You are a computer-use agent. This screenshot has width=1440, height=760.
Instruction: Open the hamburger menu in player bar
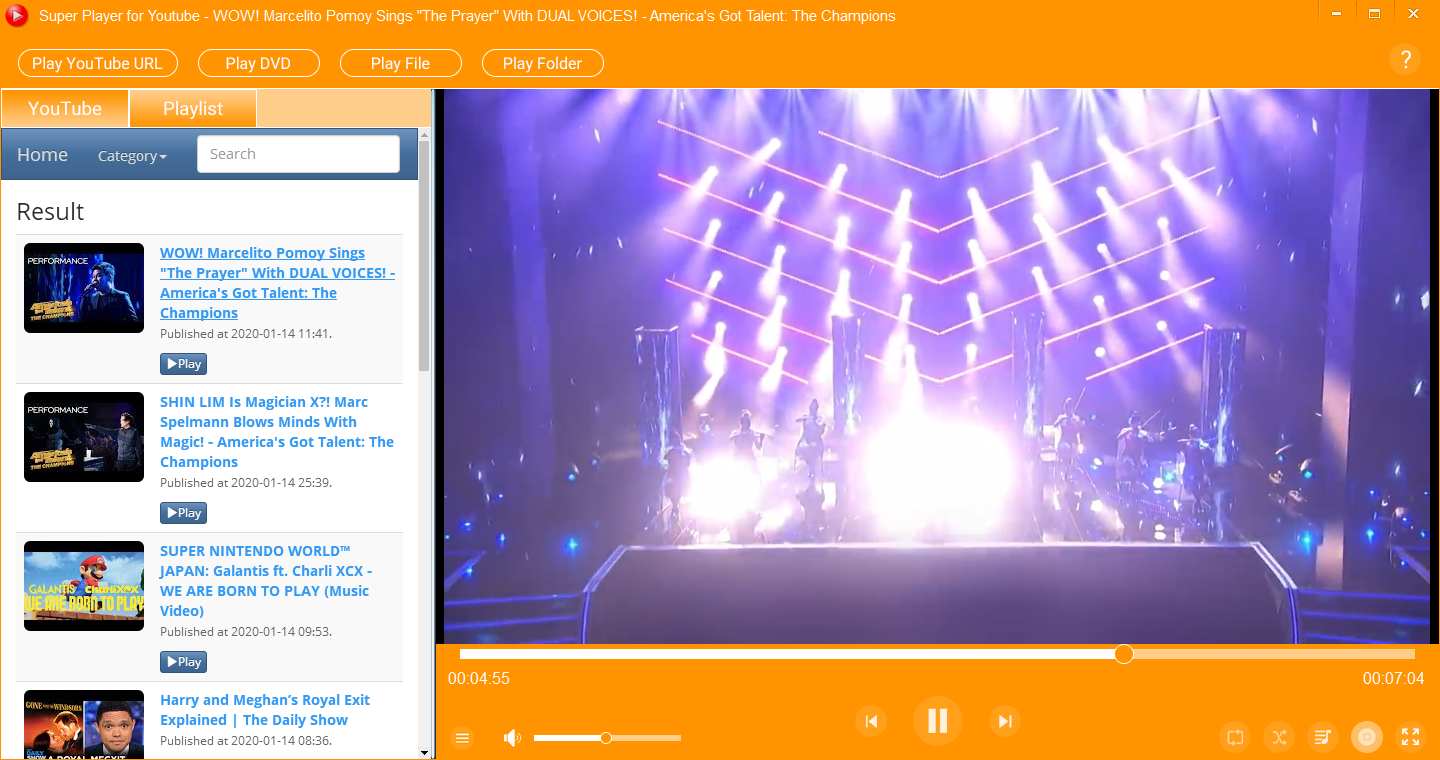pyautogui.click(x=462, y=738)
